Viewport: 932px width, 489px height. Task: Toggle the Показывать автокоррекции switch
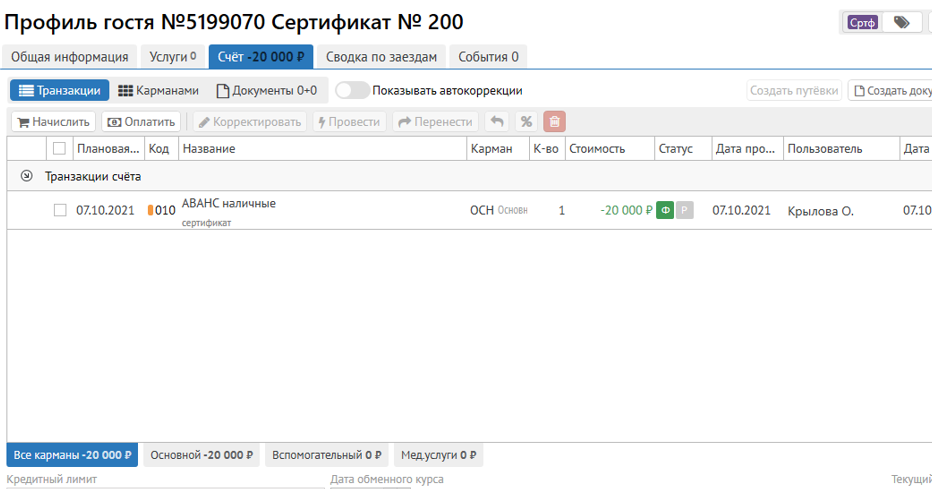352,91
